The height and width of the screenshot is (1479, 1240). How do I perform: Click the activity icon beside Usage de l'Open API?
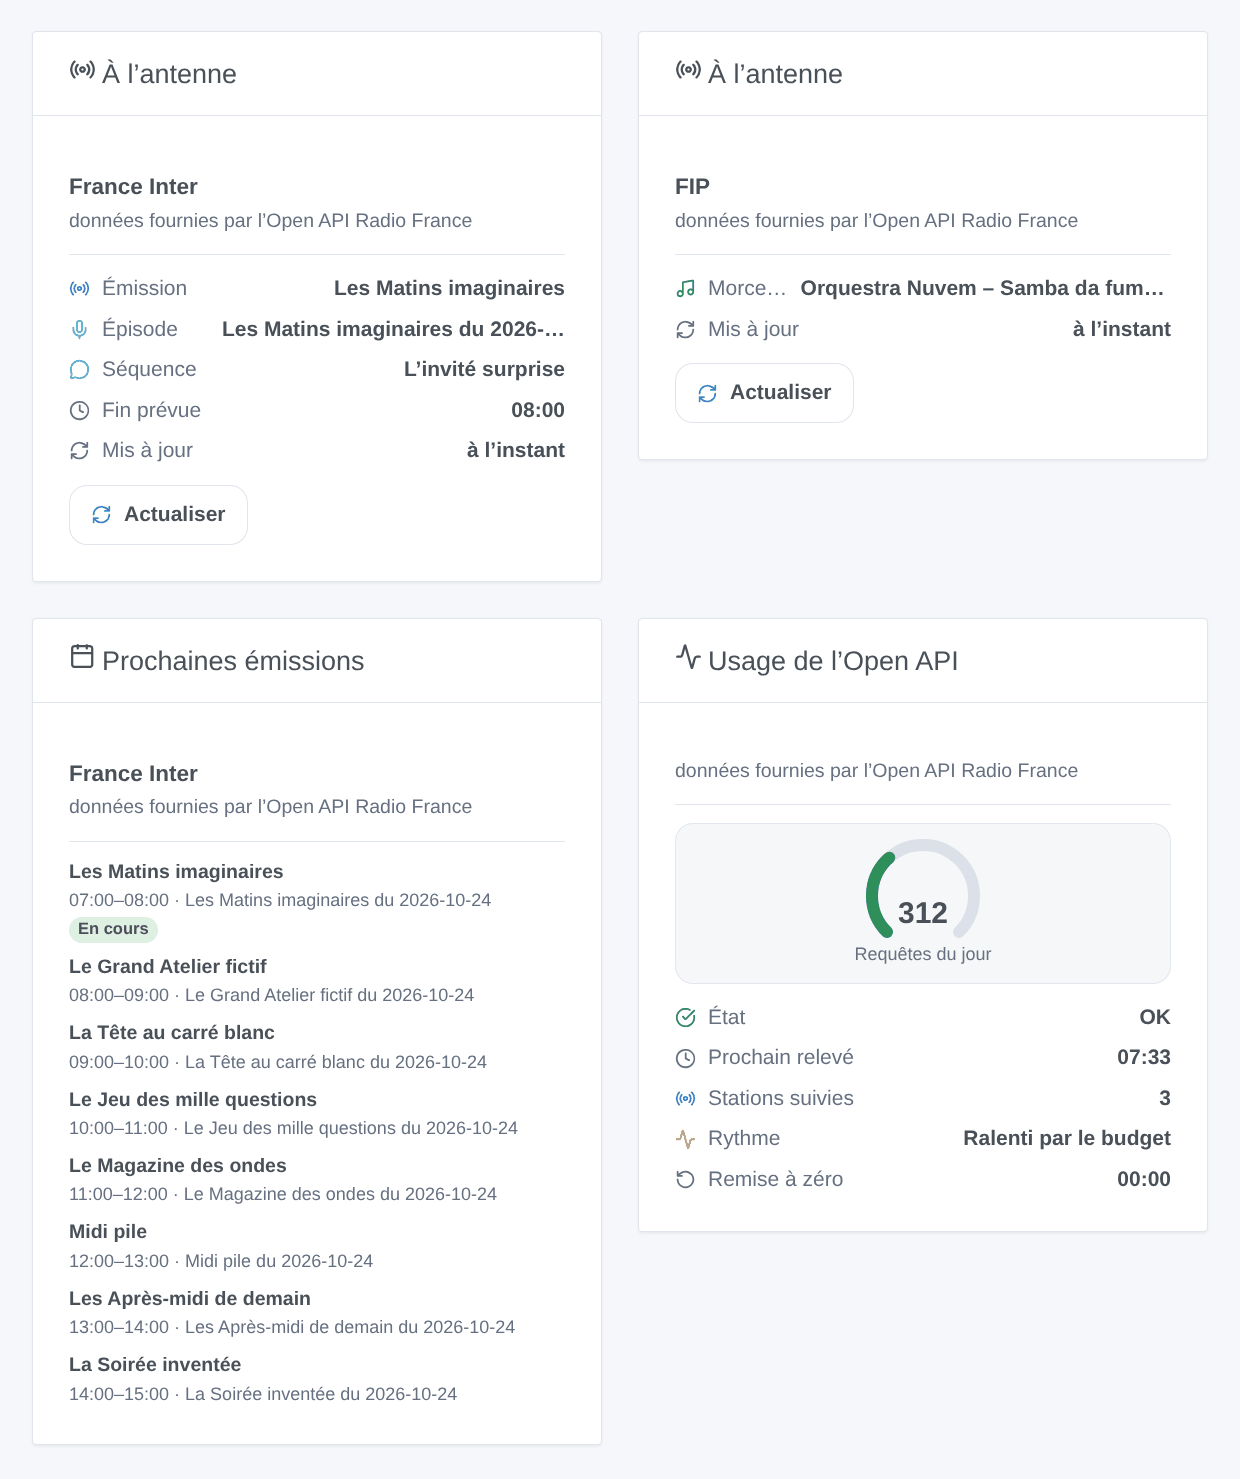point(688,657)
